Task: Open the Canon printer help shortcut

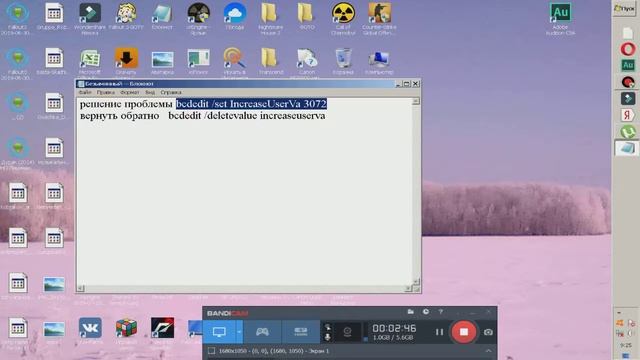Action: point(307,62)
